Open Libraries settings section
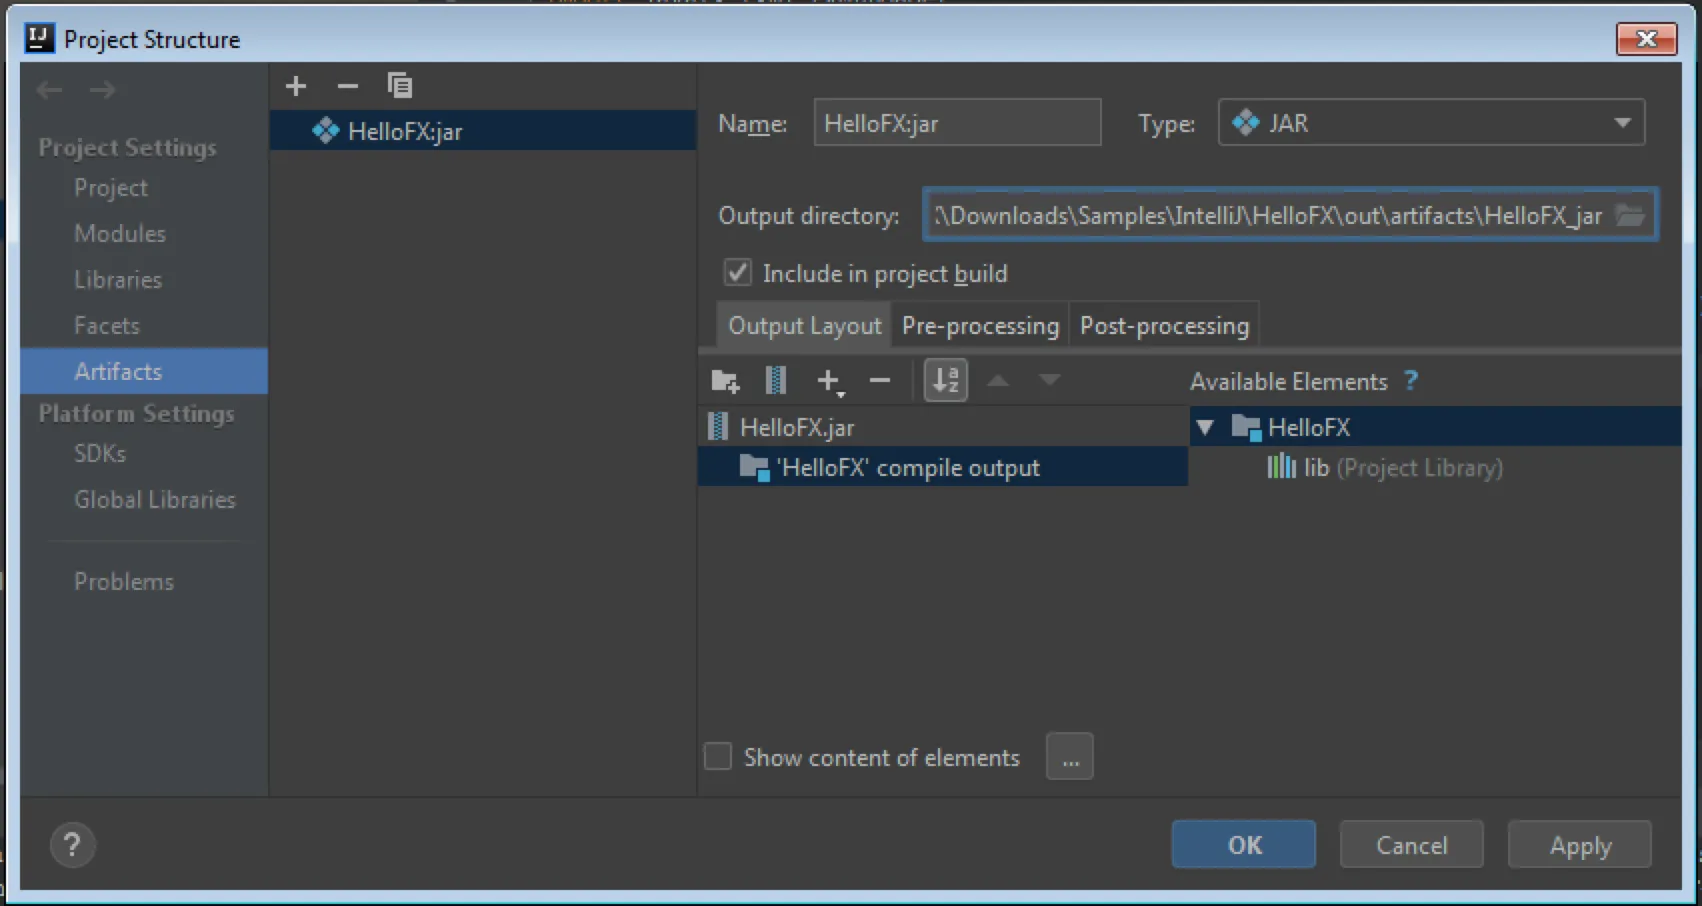 click(118, 280)
